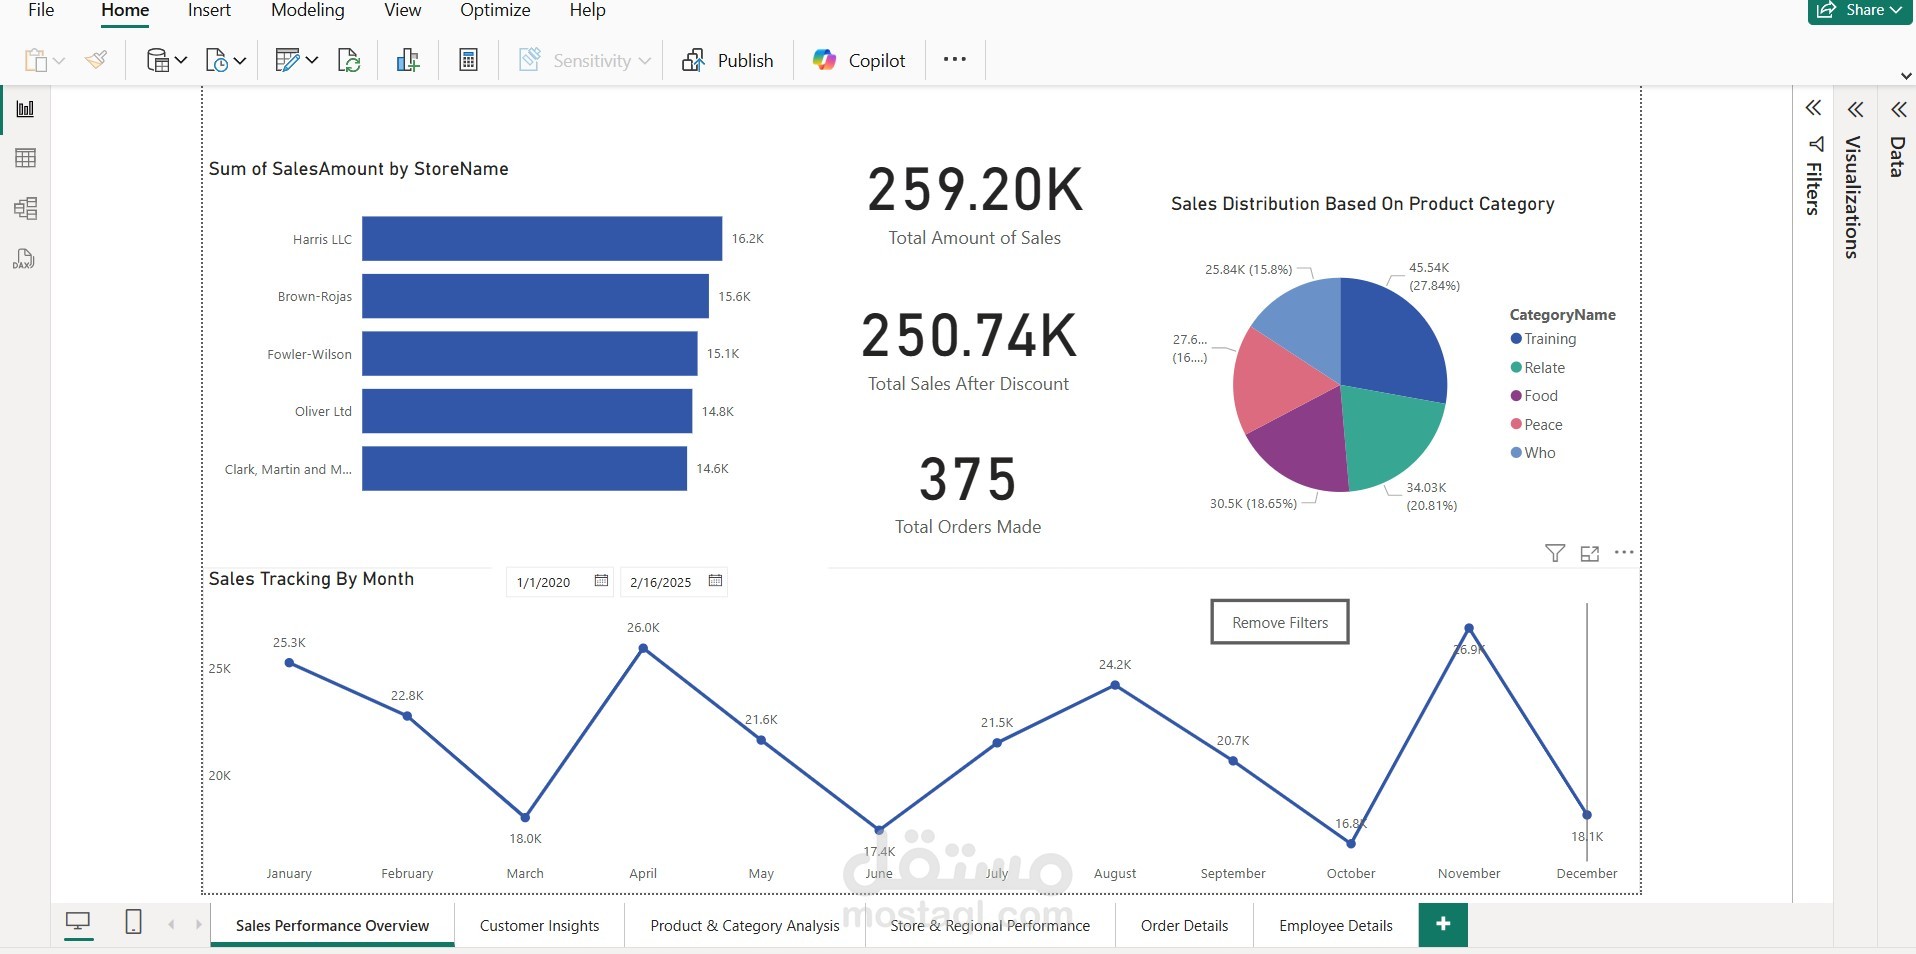Go to Customer Insights page tab
This screenshot has height=954, width=1916.
[540, 925]
